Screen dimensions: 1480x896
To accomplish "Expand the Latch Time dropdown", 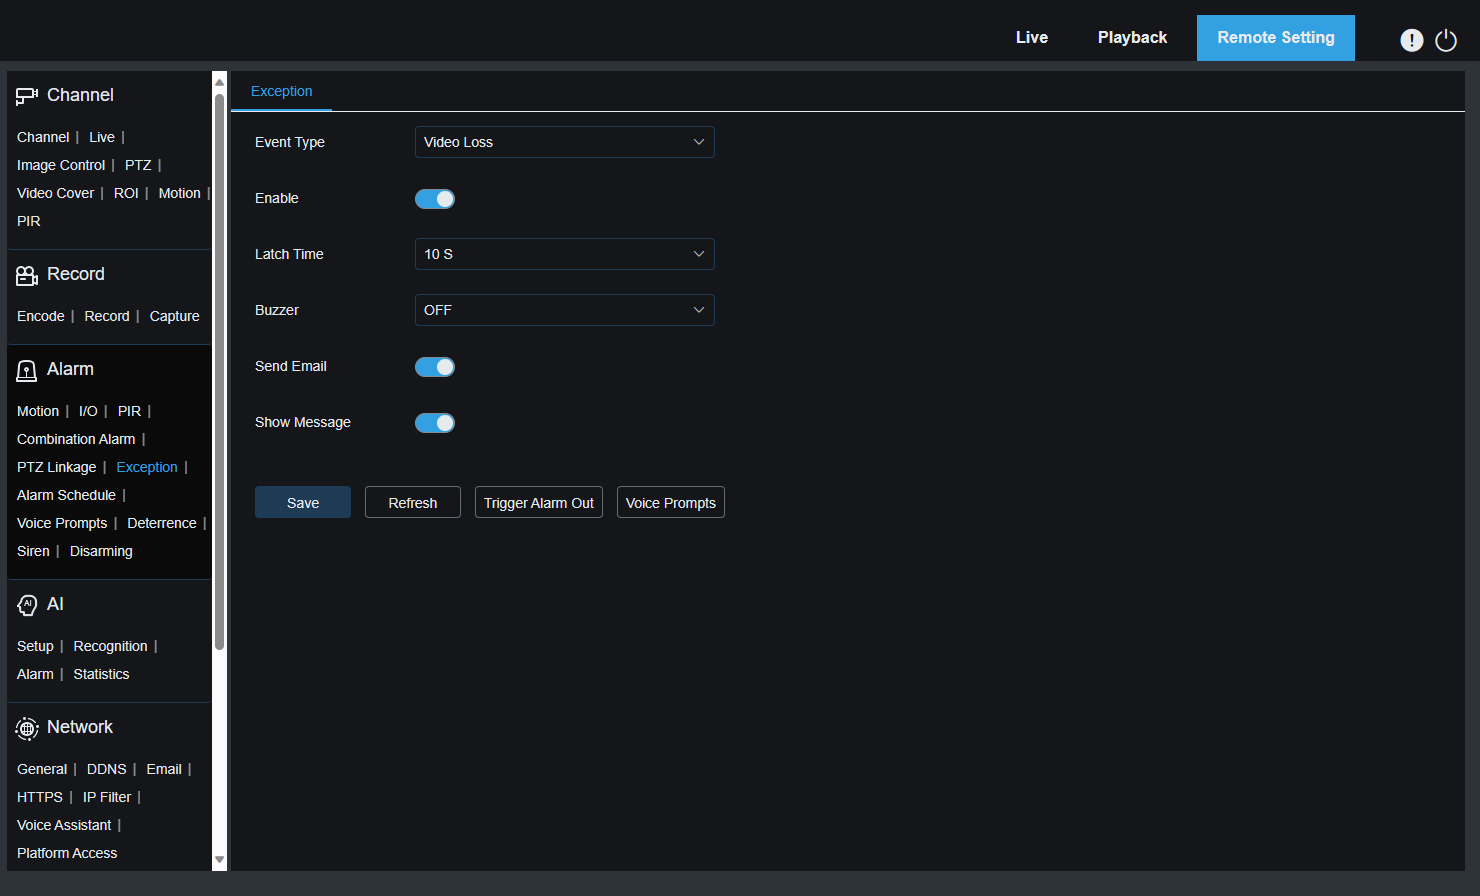I will point(564,254).
